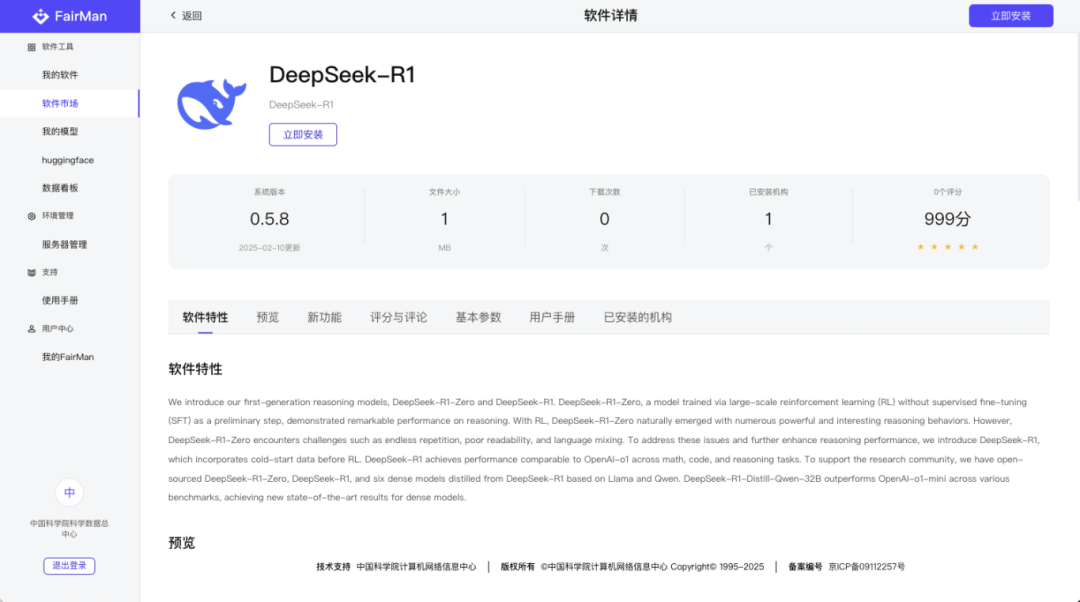Click the first rating star

[920, 247]
